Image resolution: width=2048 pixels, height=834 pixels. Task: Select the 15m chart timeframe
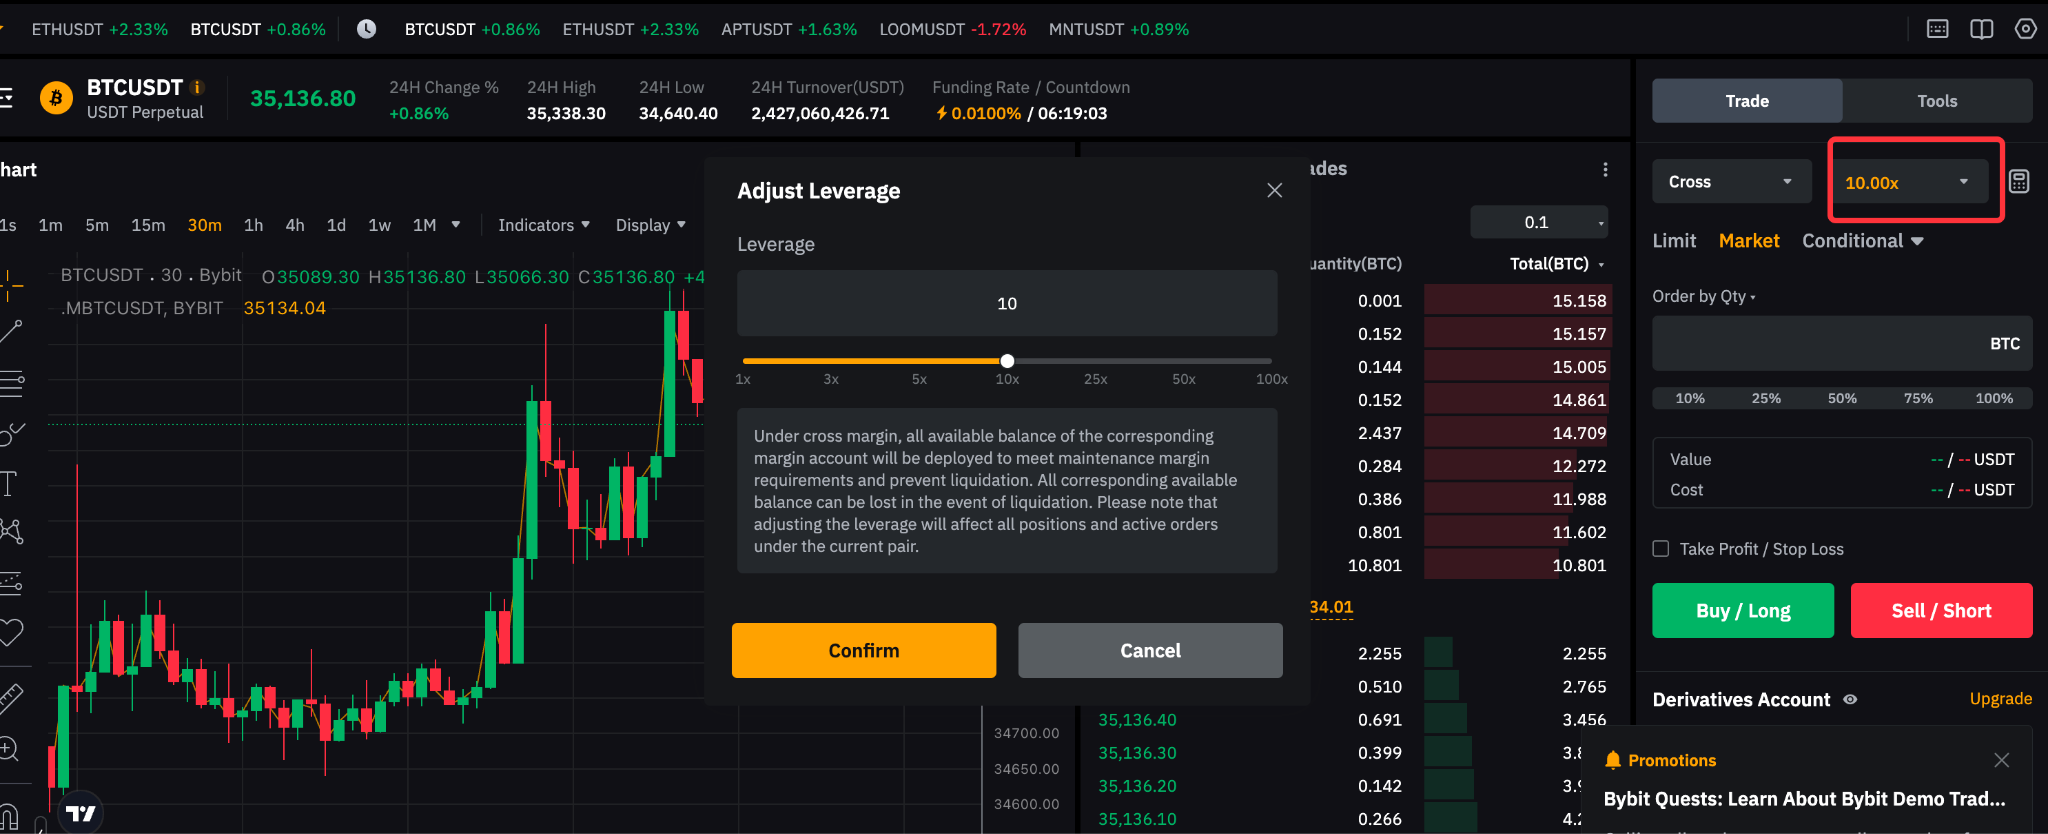pos(148,225)
